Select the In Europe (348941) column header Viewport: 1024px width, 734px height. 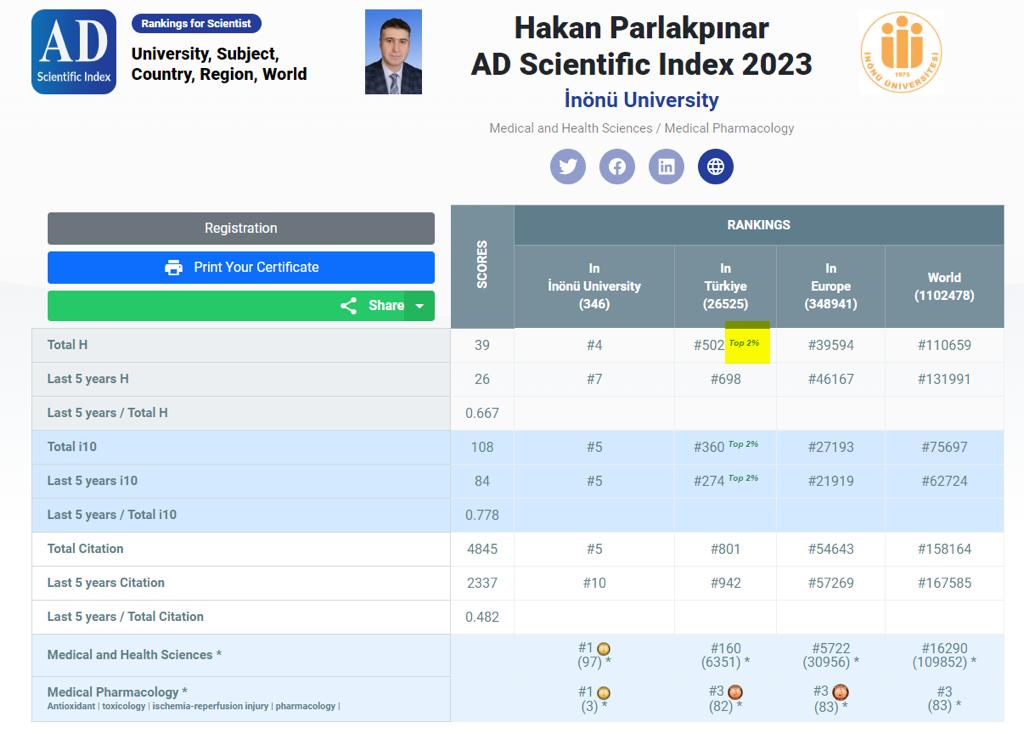(x=831, y=287)
